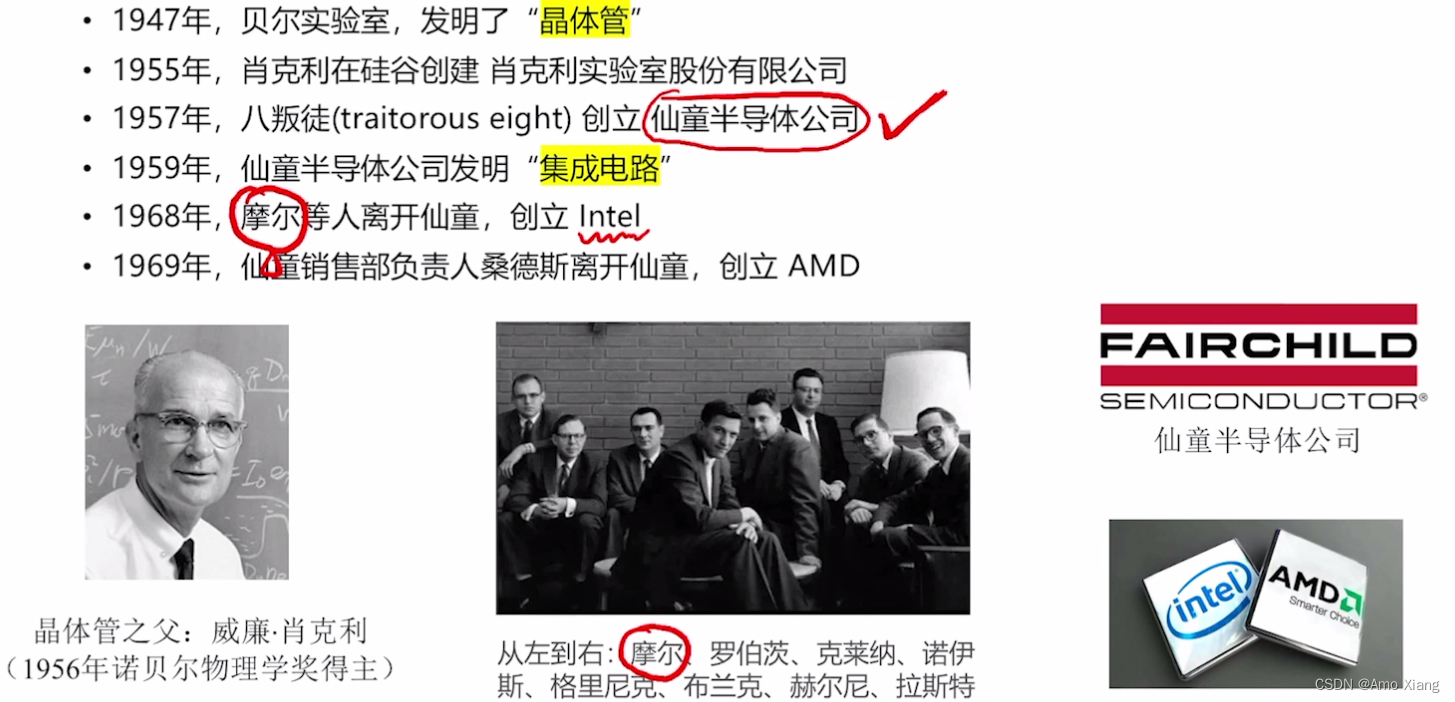1455x702 pixels.
Task: Click the 仙童半导体公司 caption under logo
Action: coord(1258,439)
